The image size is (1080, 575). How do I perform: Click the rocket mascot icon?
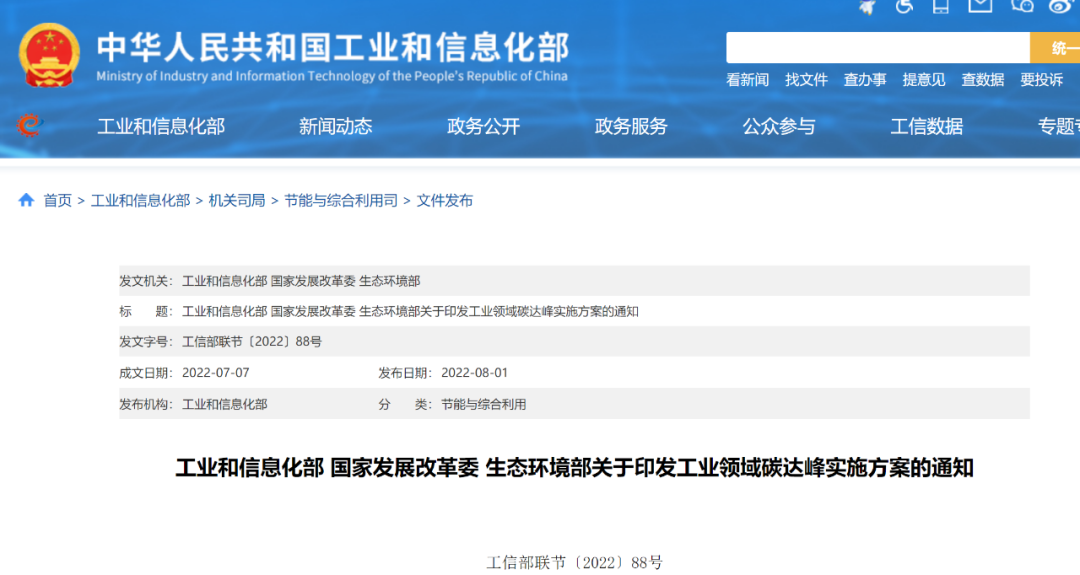[x=867, y=7]
